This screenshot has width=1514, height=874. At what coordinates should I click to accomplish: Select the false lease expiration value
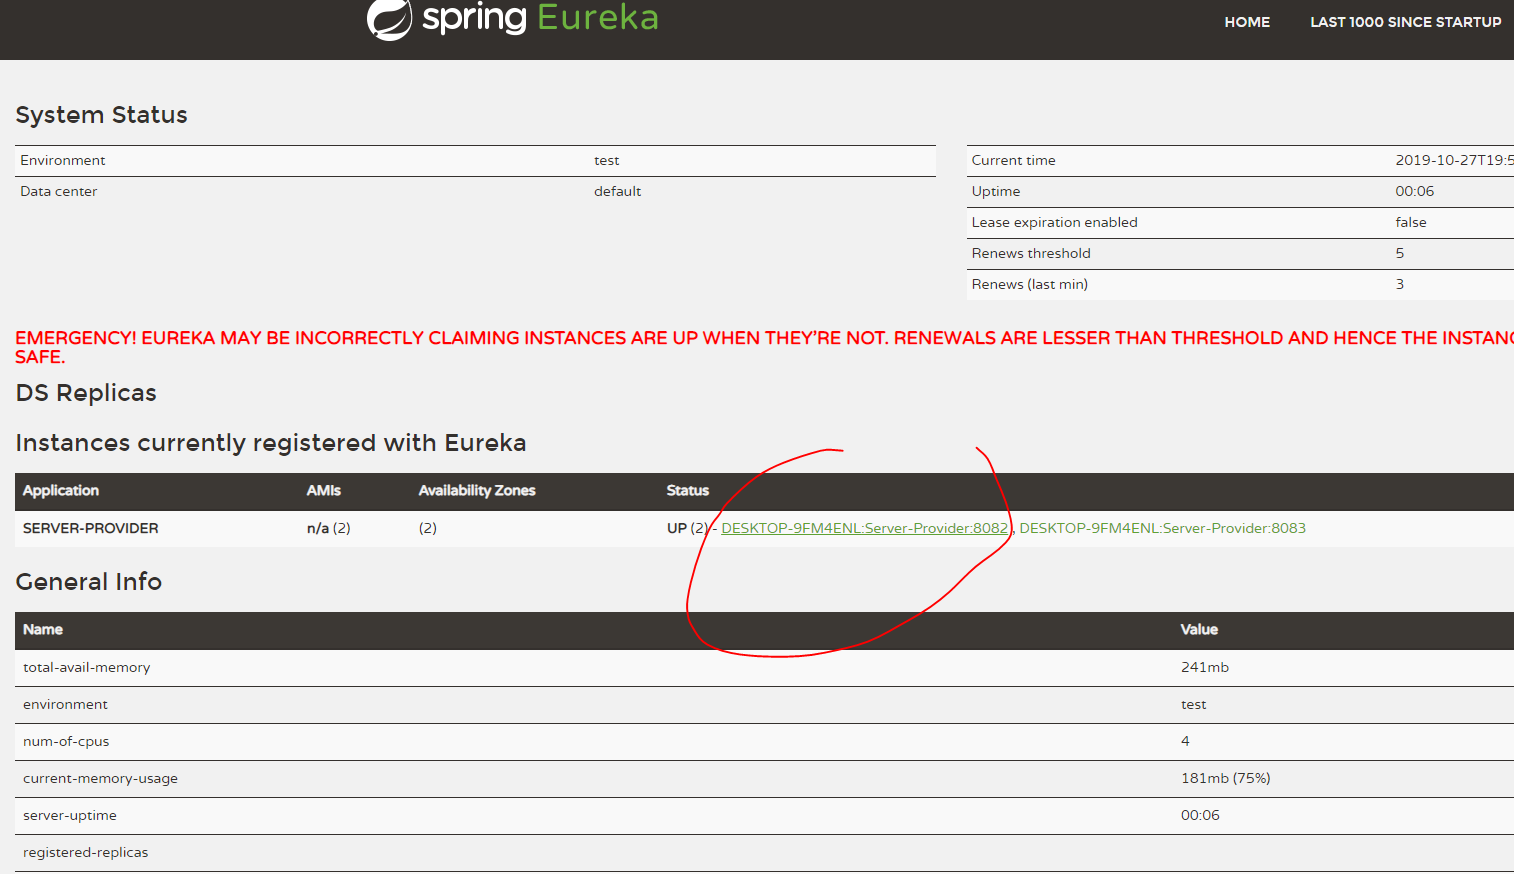1411,222
